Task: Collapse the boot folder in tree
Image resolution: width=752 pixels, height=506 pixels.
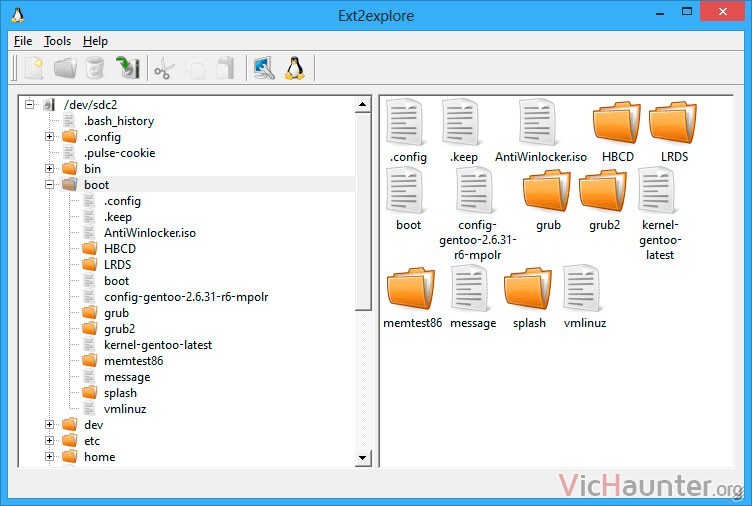Action: tap(49, 184)
